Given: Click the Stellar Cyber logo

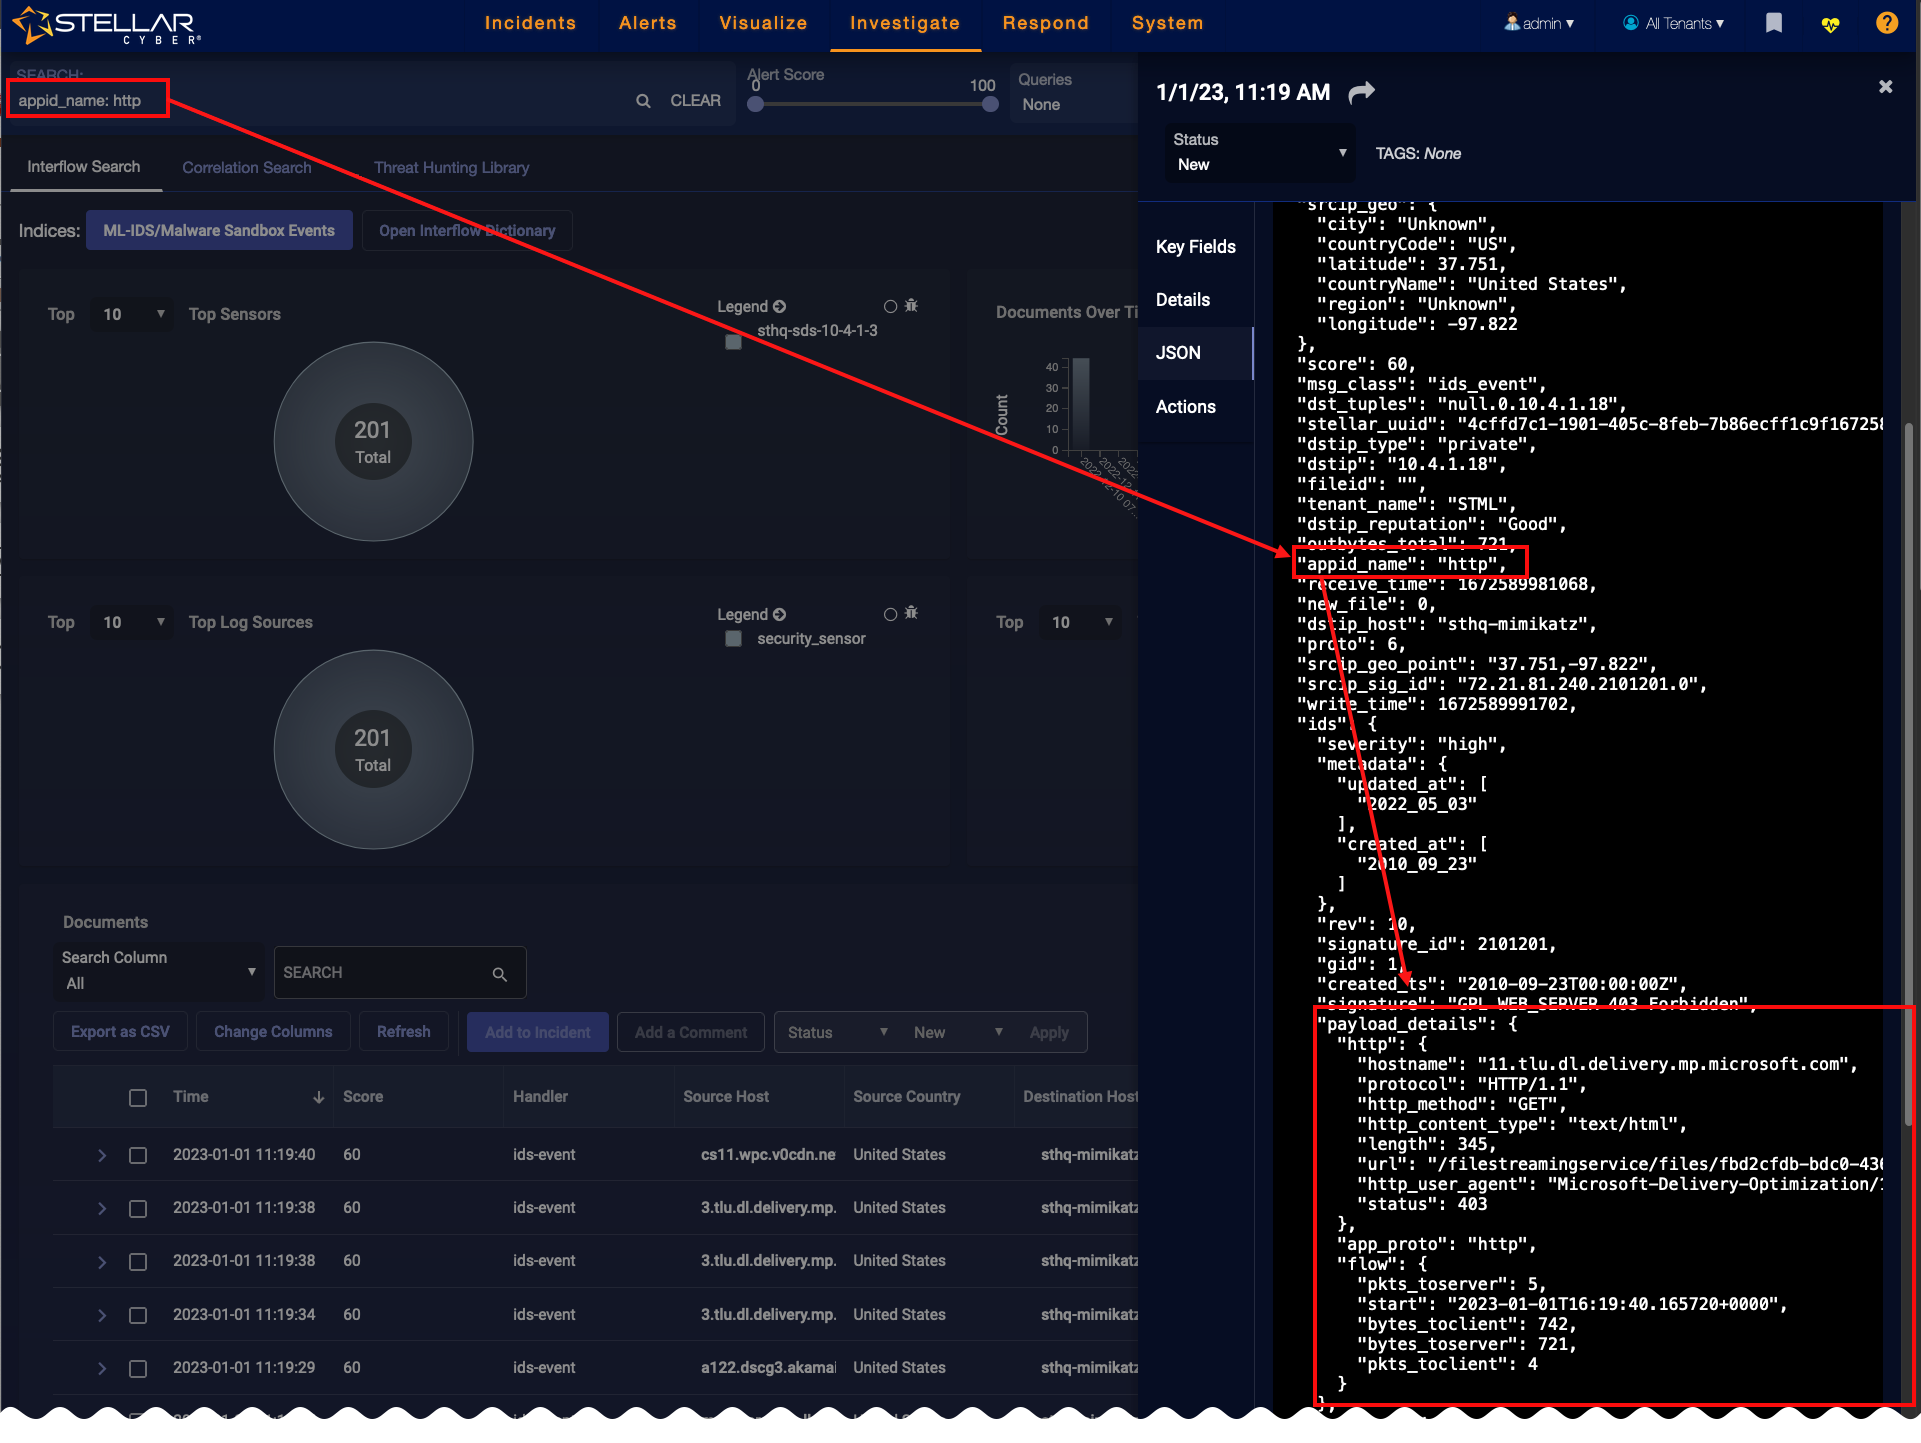Looking at the screenshot, I should tap(108, 25).
